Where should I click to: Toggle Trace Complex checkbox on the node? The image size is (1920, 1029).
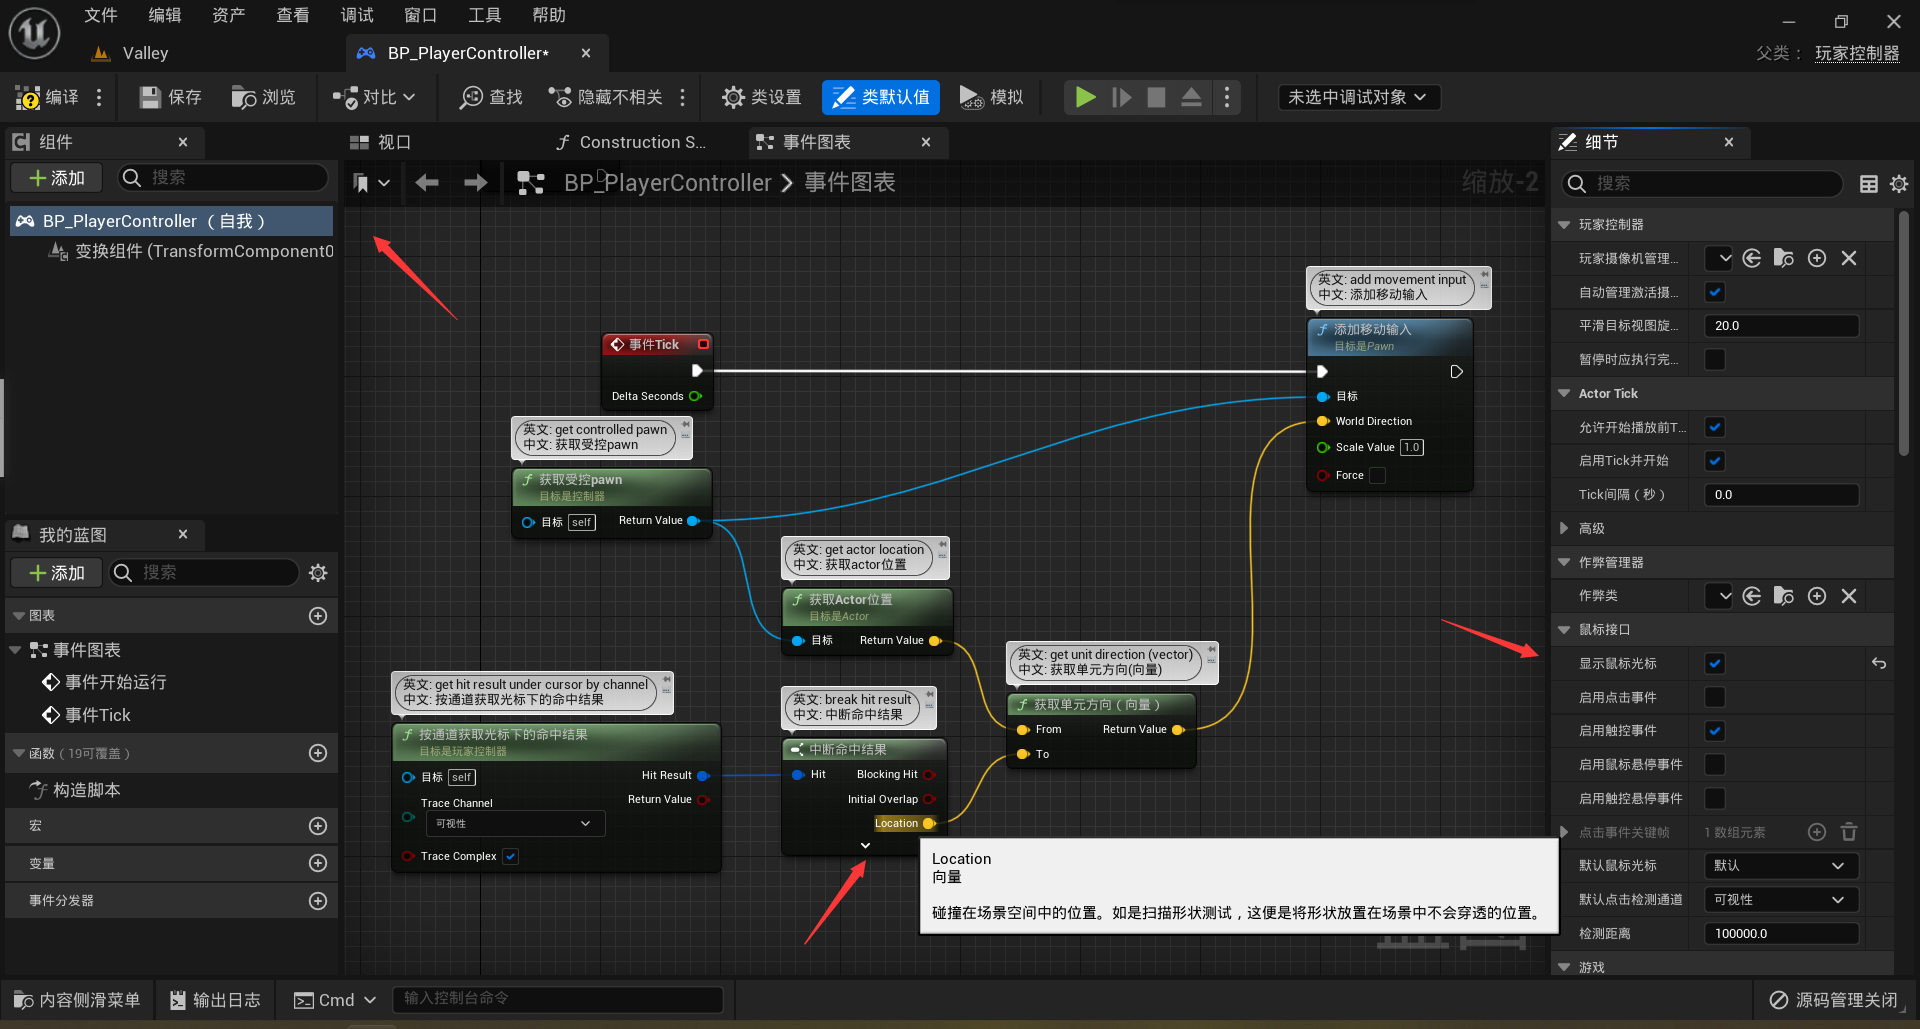[x=511, y=856]
